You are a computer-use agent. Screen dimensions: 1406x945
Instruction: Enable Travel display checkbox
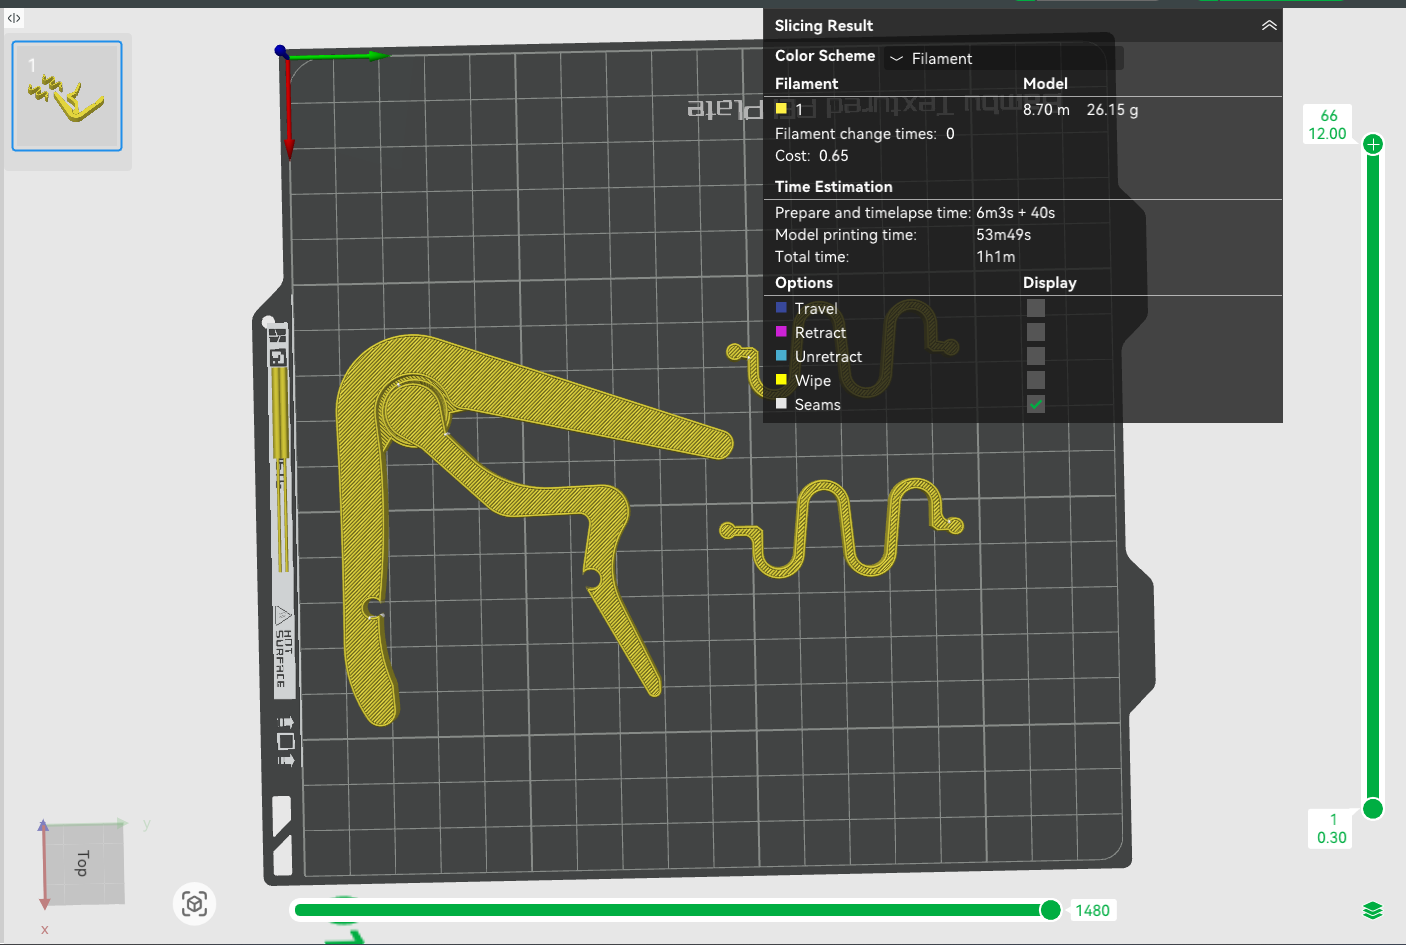(x=1036, y=308)
